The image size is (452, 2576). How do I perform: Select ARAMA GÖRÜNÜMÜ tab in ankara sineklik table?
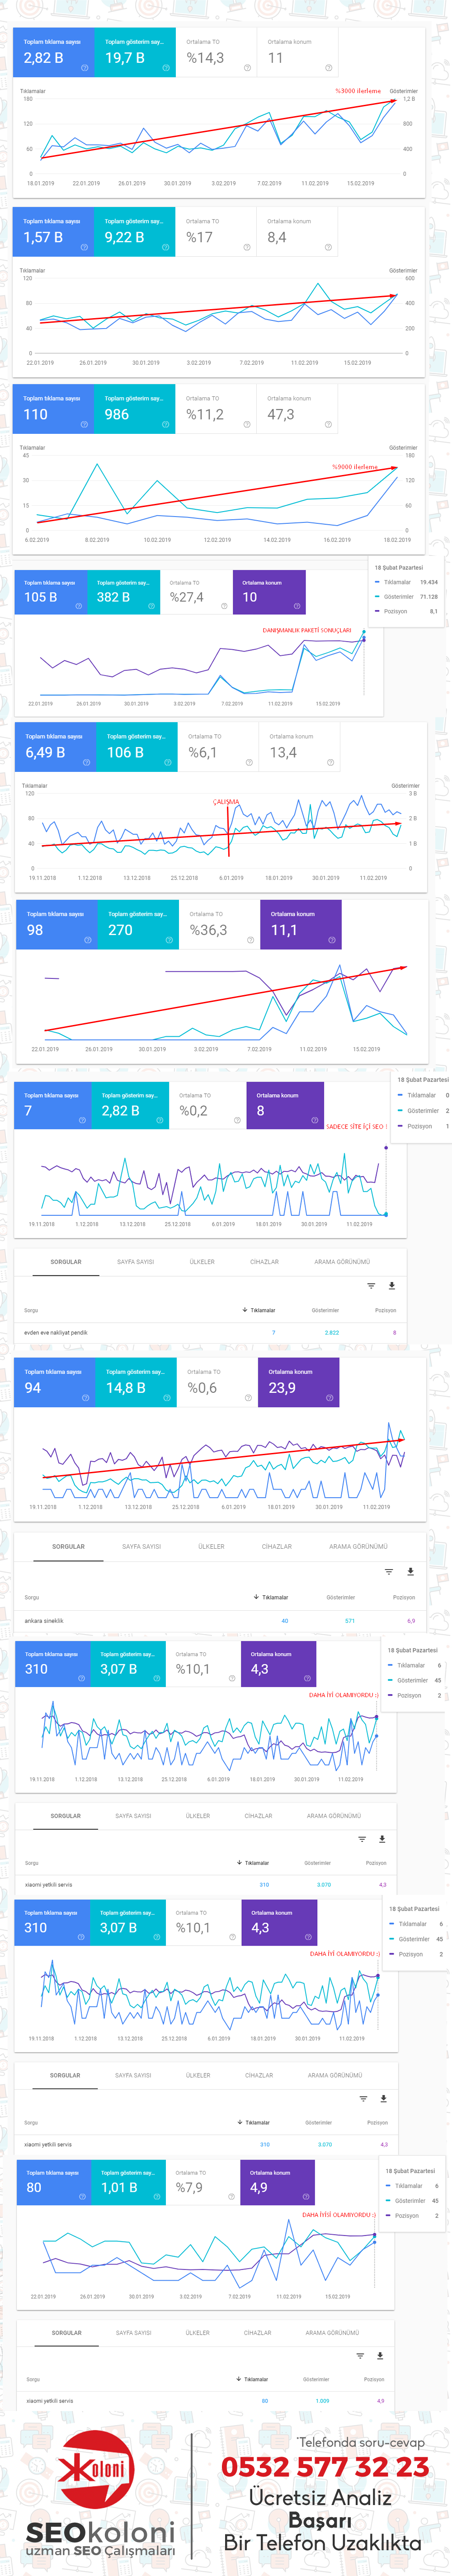click(x=358, y=1547)
